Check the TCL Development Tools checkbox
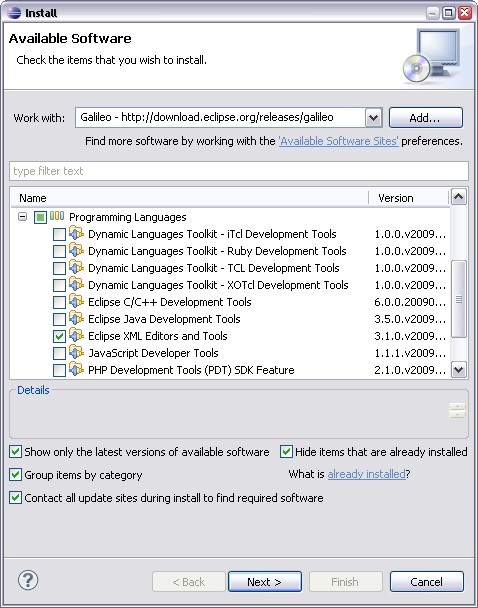This screenshot has height=608, width=478. pyautogui.click(x=59, y=268)
